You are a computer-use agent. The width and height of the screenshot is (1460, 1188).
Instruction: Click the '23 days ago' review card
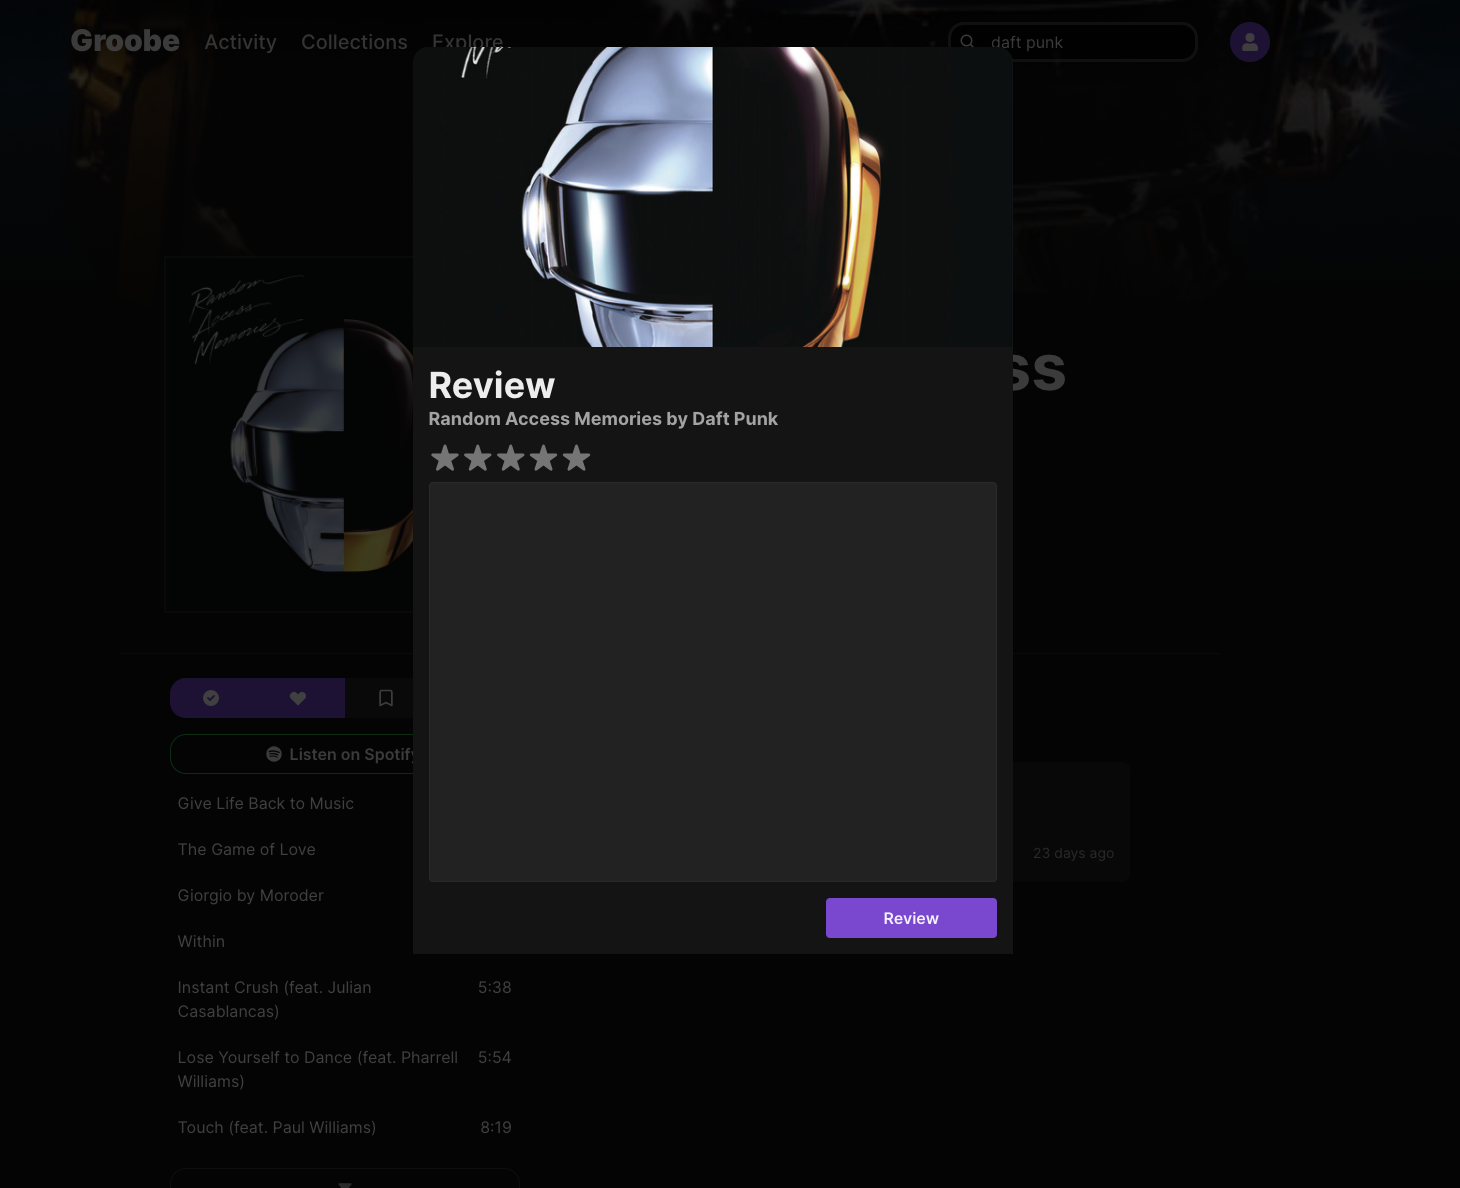point(1071,822)
